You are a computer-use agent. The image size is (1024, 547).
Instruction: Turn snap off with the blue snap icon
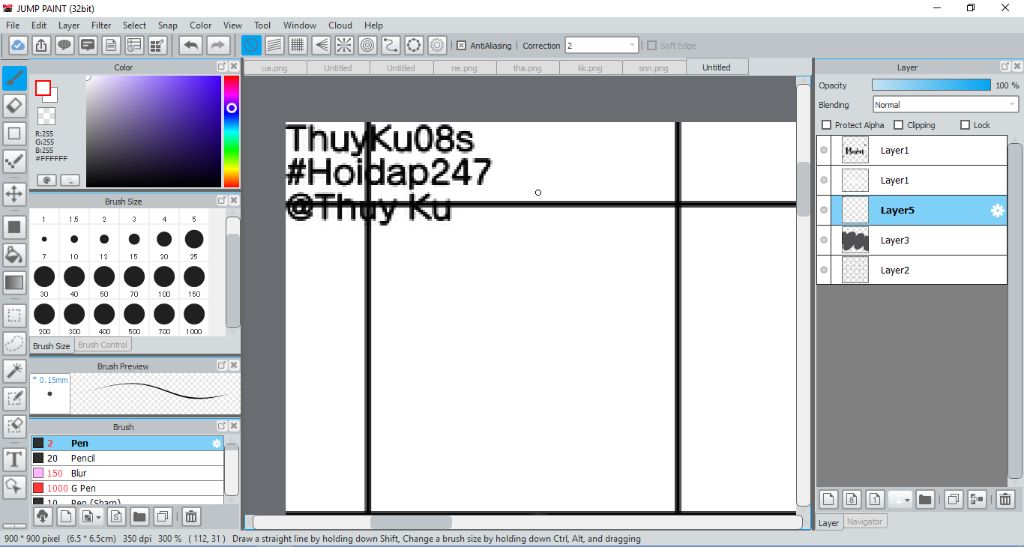coord(251,45)
